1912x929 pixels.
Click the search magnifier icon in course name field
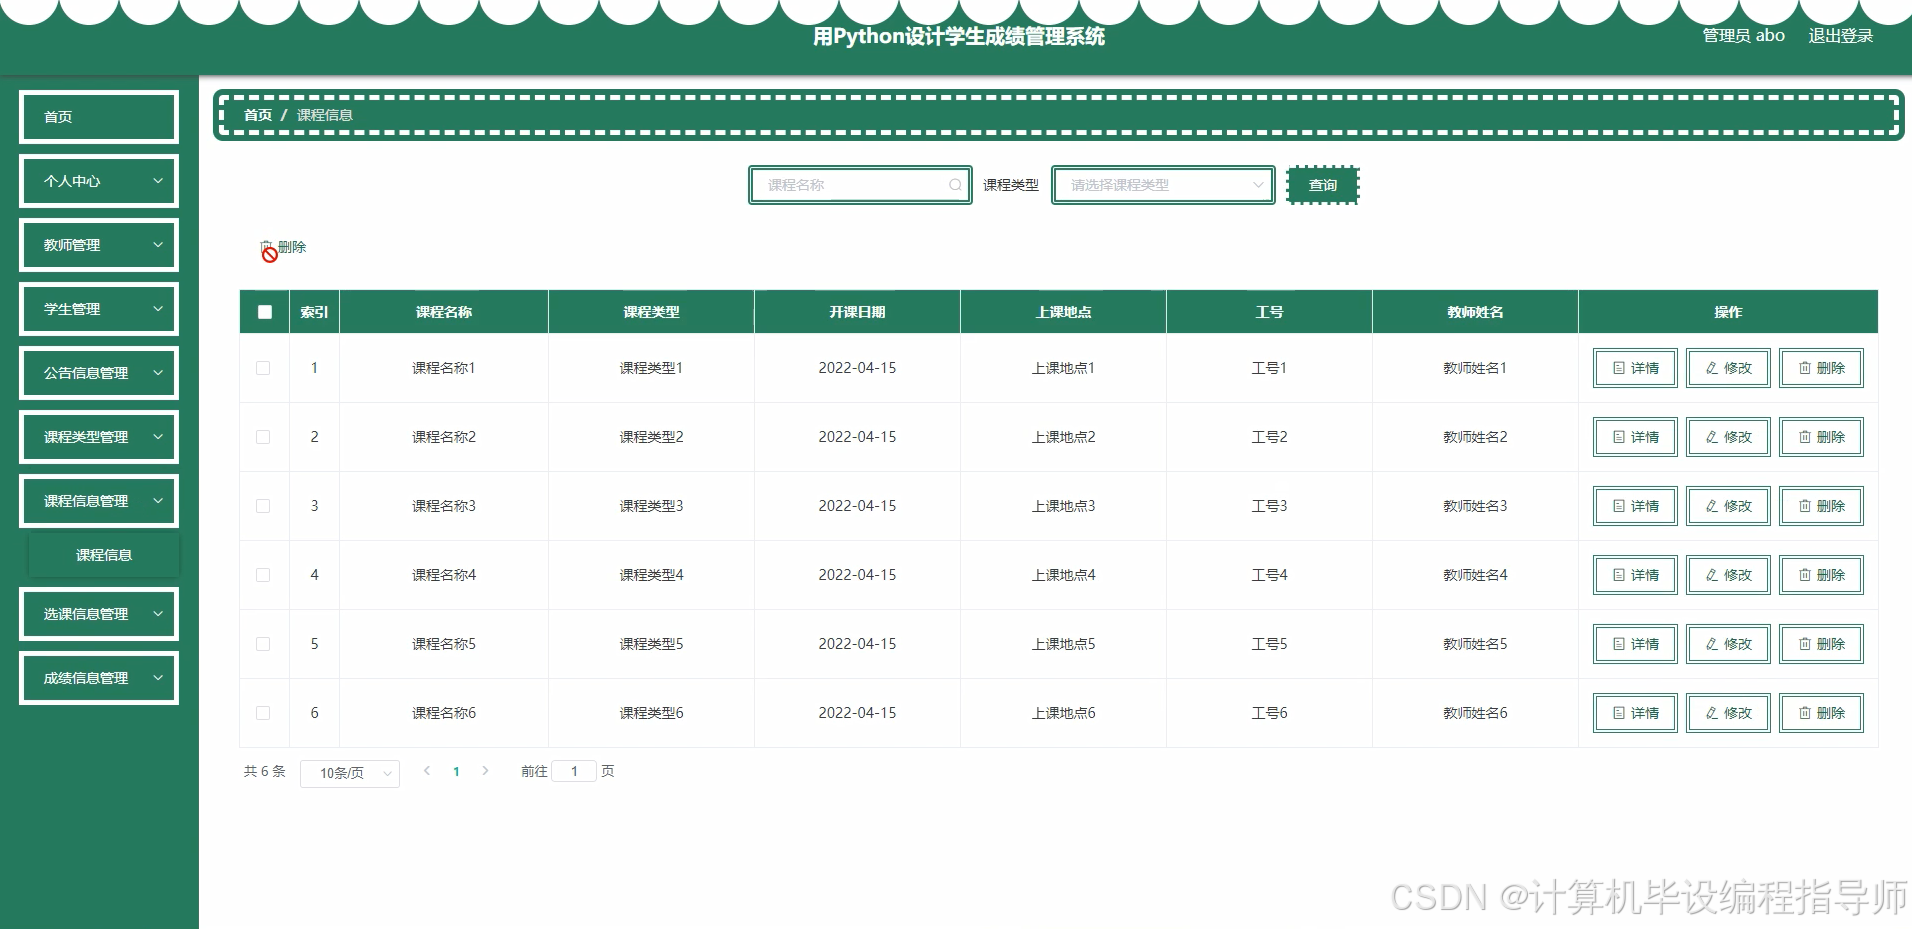coord(955,185)
